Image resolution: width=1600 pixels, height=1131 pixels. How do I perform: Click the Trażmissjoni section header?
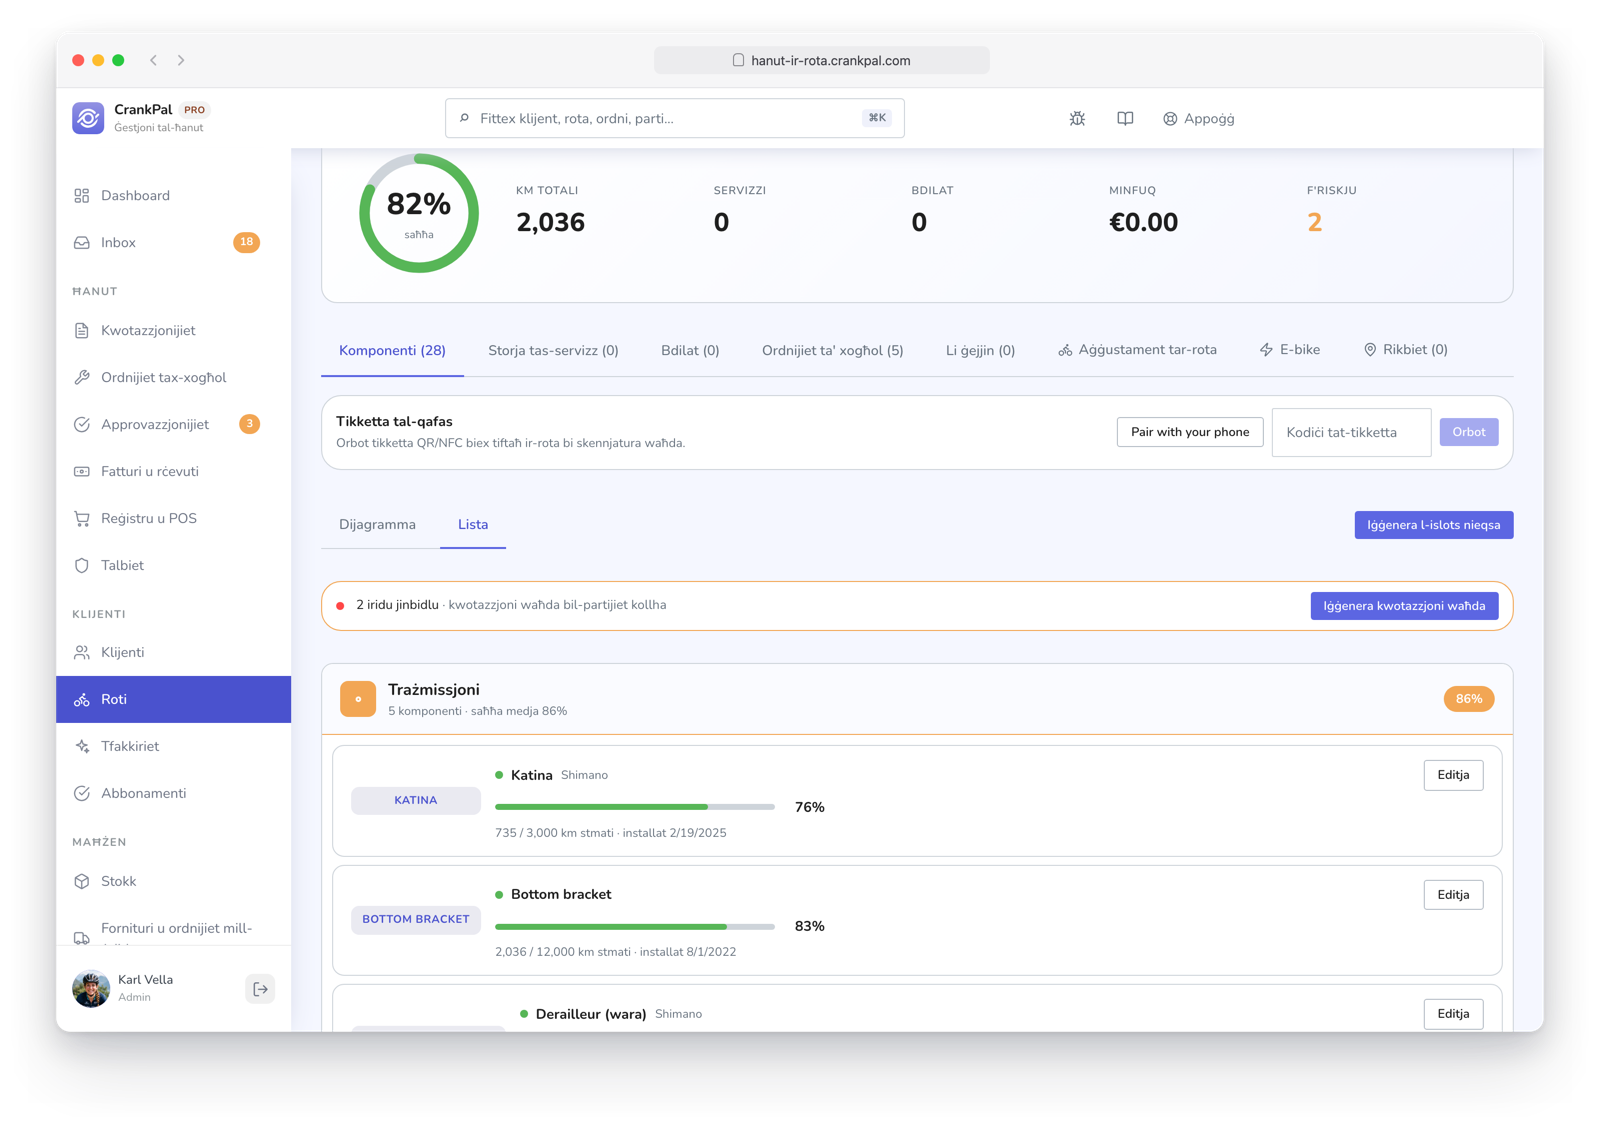click(917, 699)
